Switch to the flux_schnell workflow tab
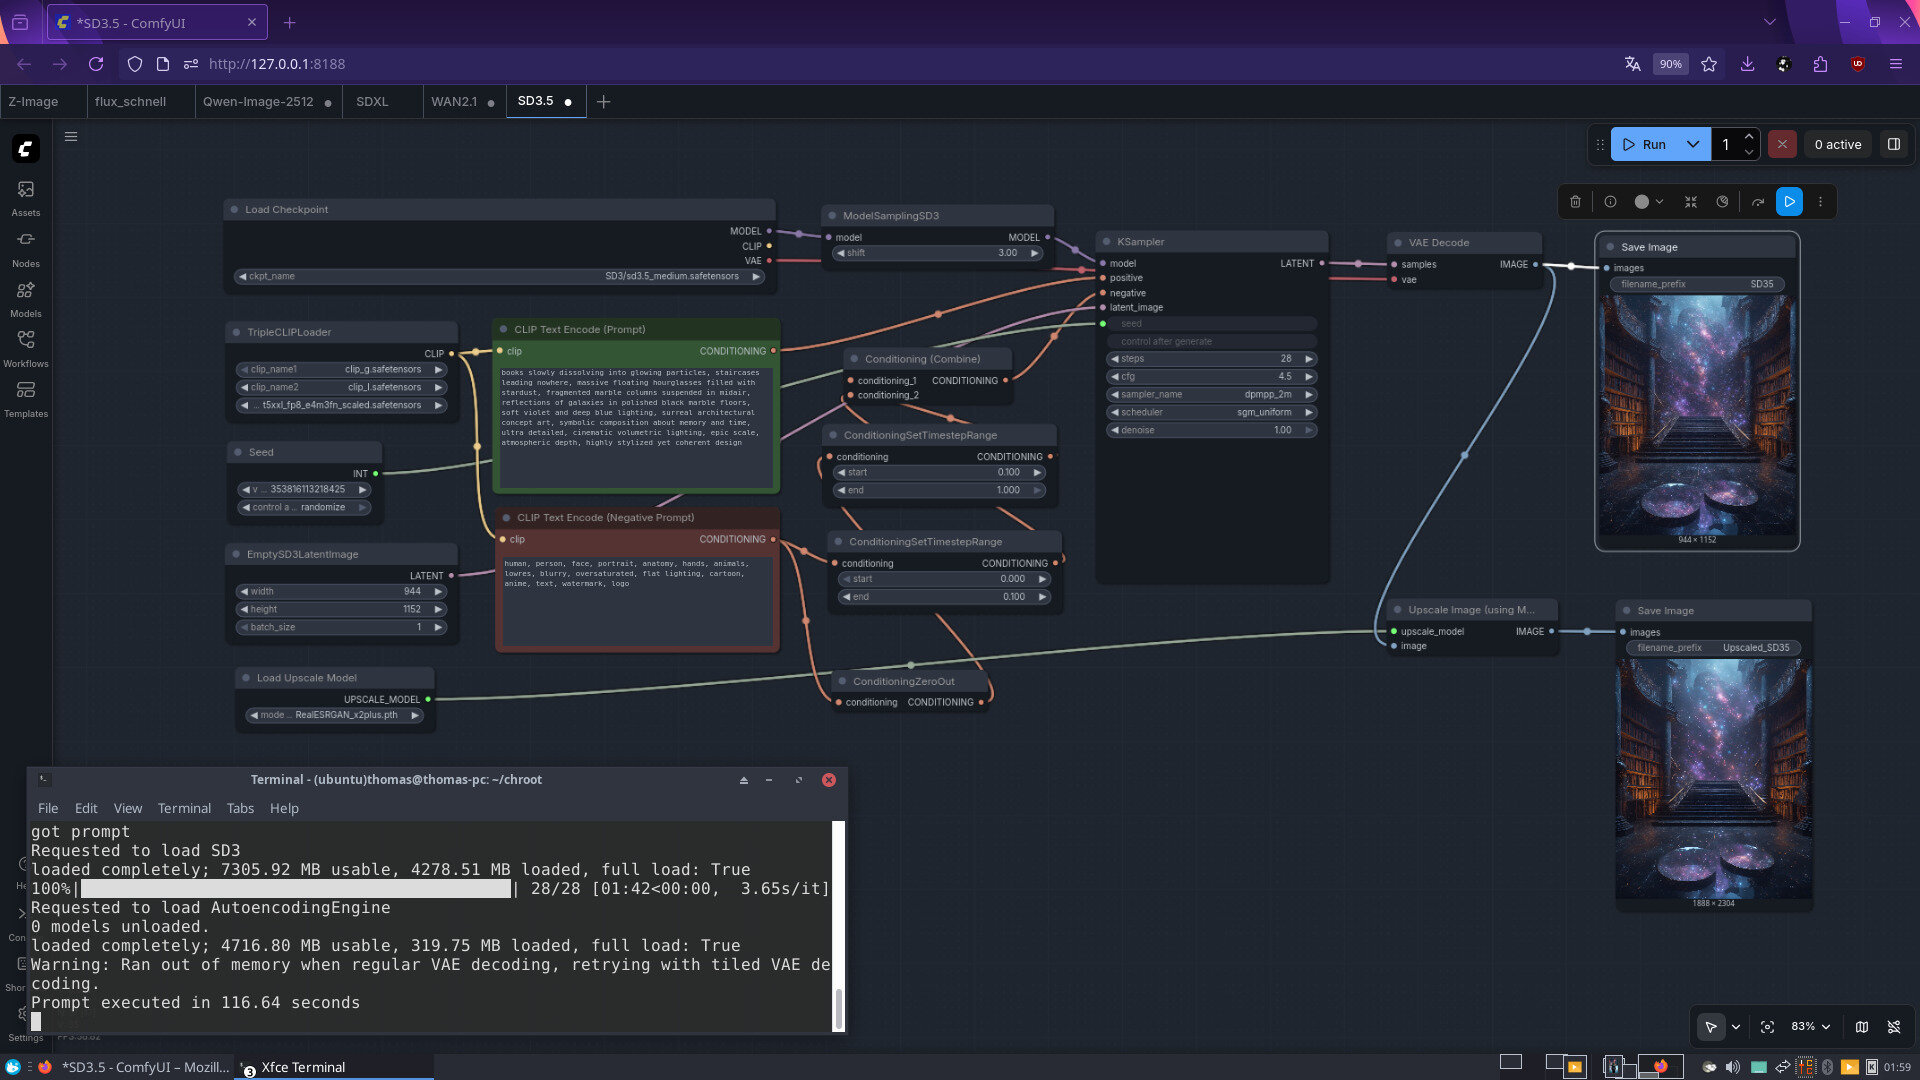 click(130, 101)
